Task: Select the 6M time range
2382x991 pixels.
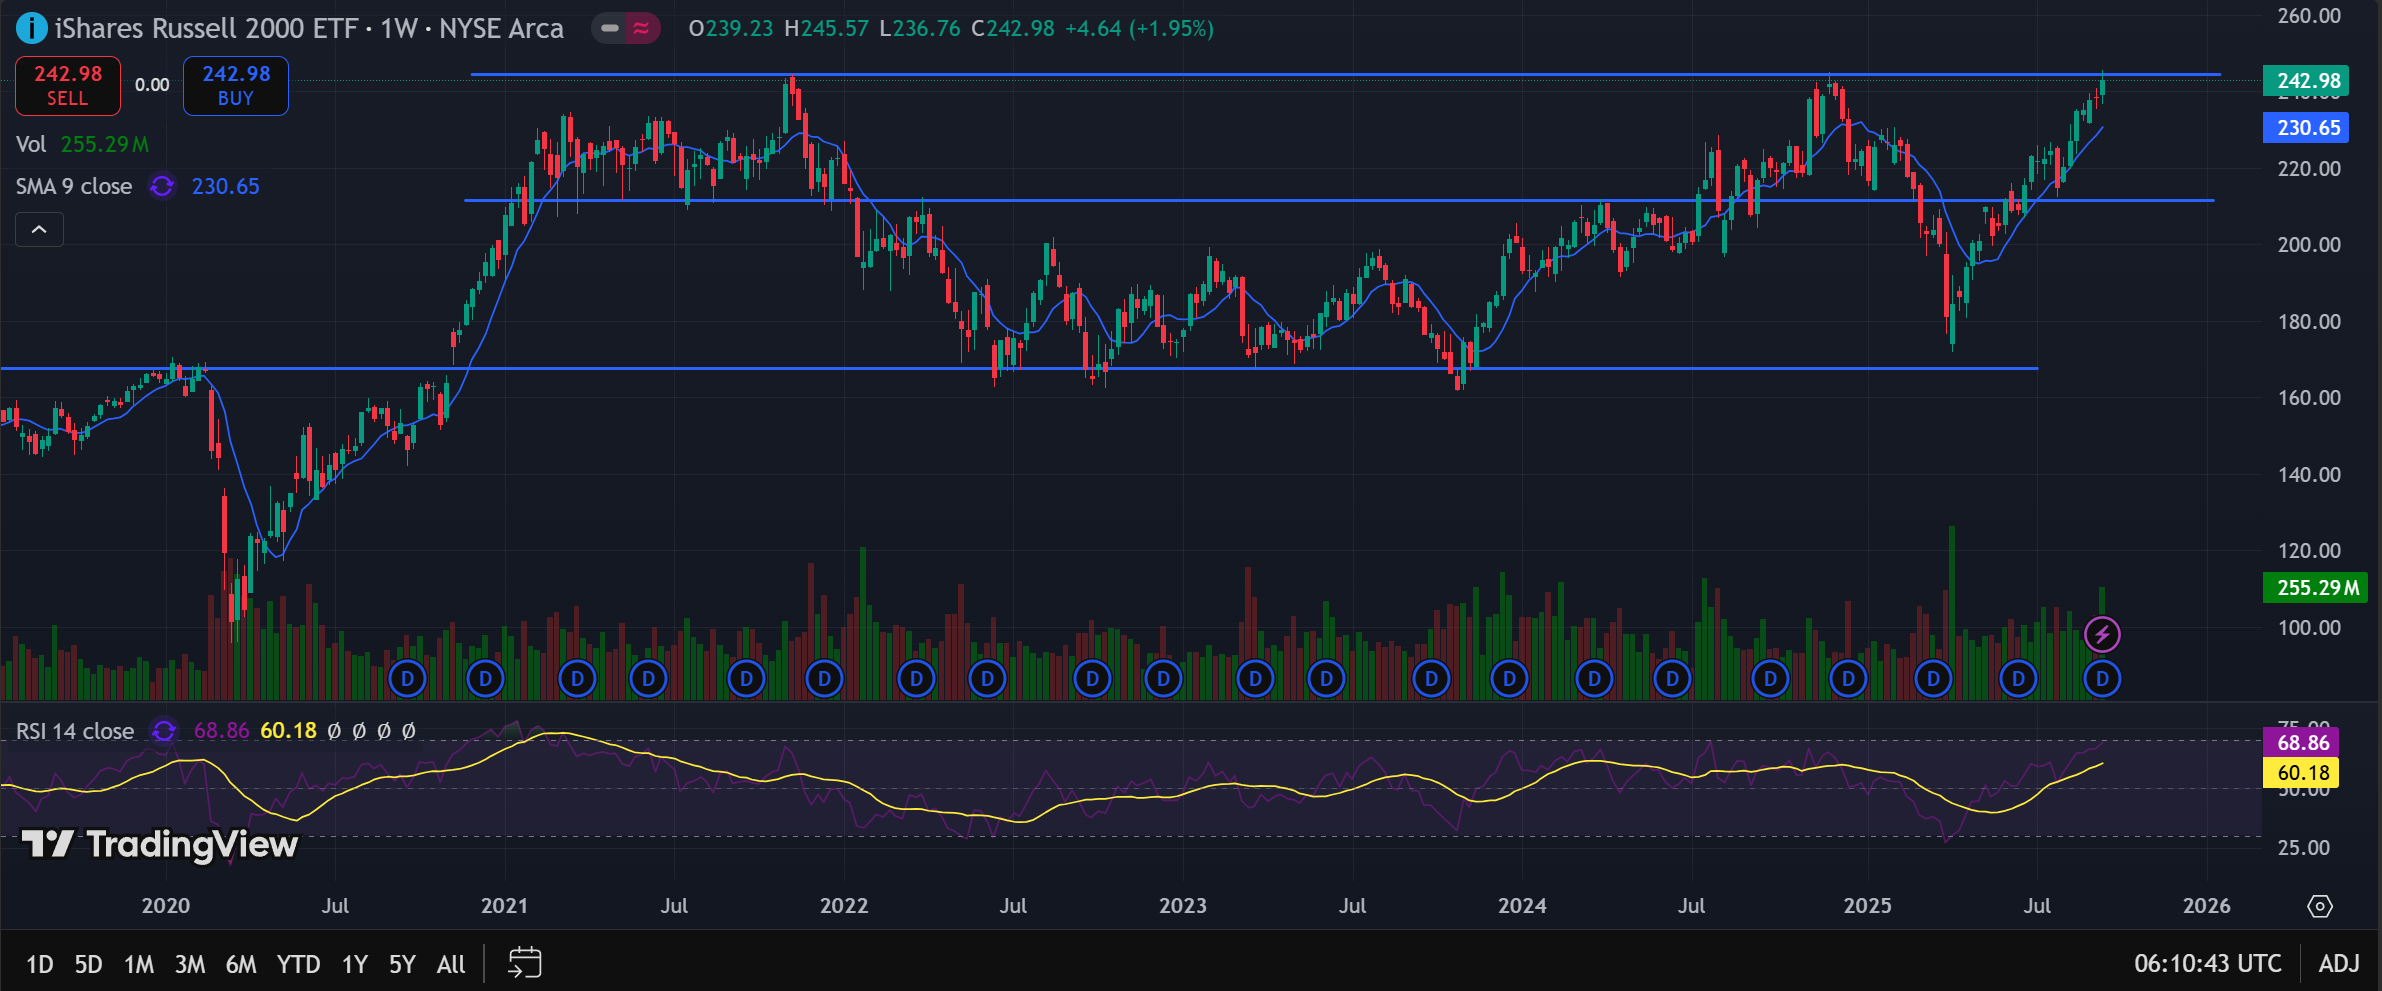Action: click(x=241, y=964)
